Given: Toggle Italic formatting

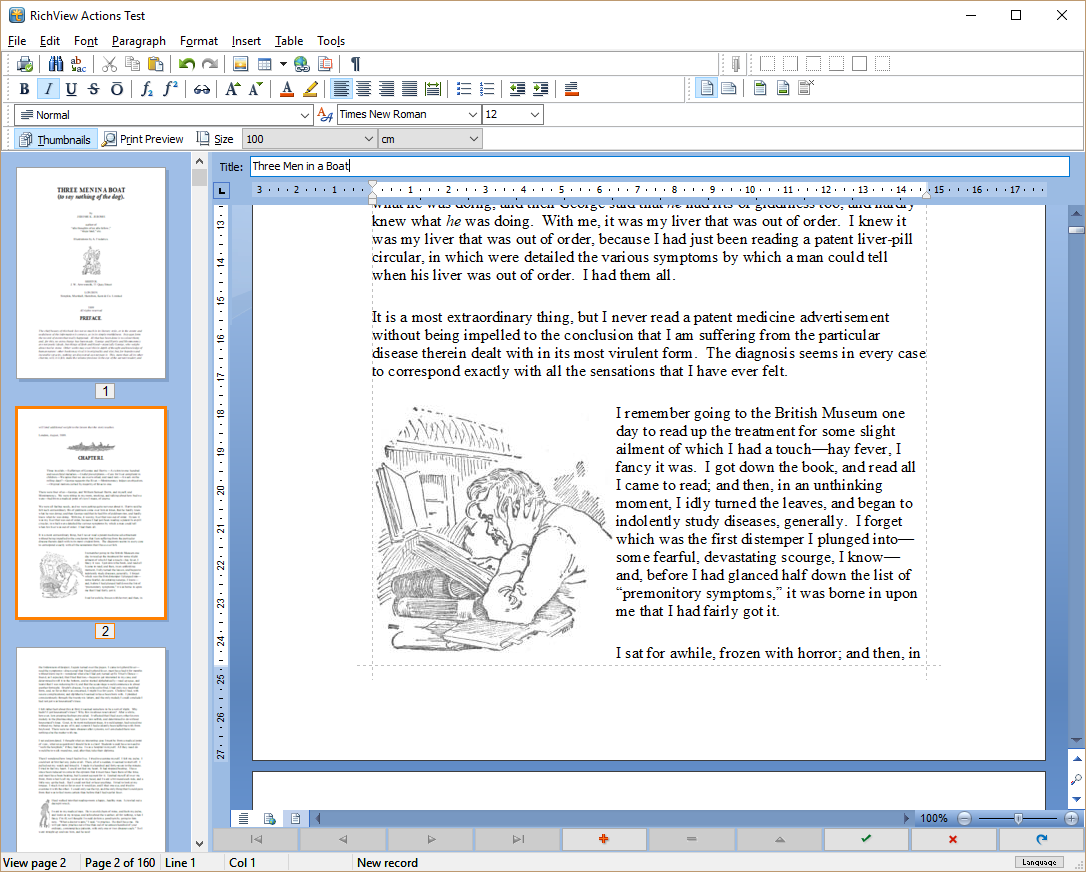Looking at the screenshot, I should [48, 89].
